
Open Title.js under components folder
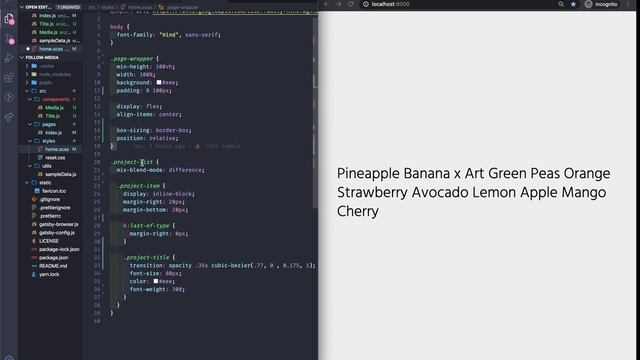point(52,116)
